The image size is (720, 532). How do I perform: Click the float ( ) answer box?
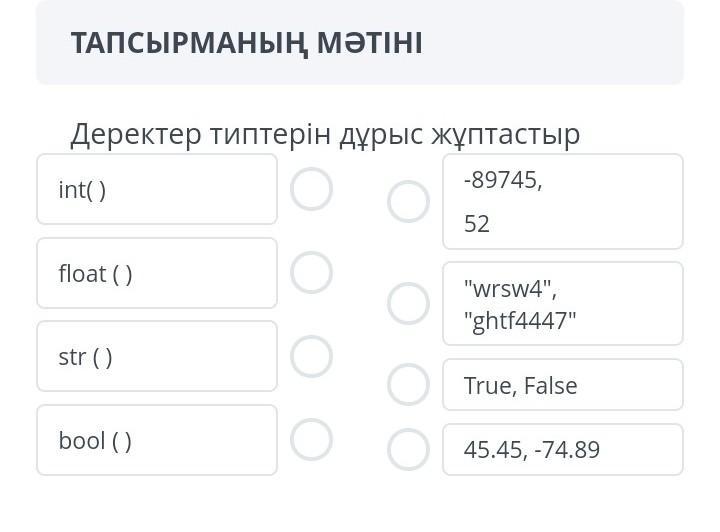tap(157, 273)
